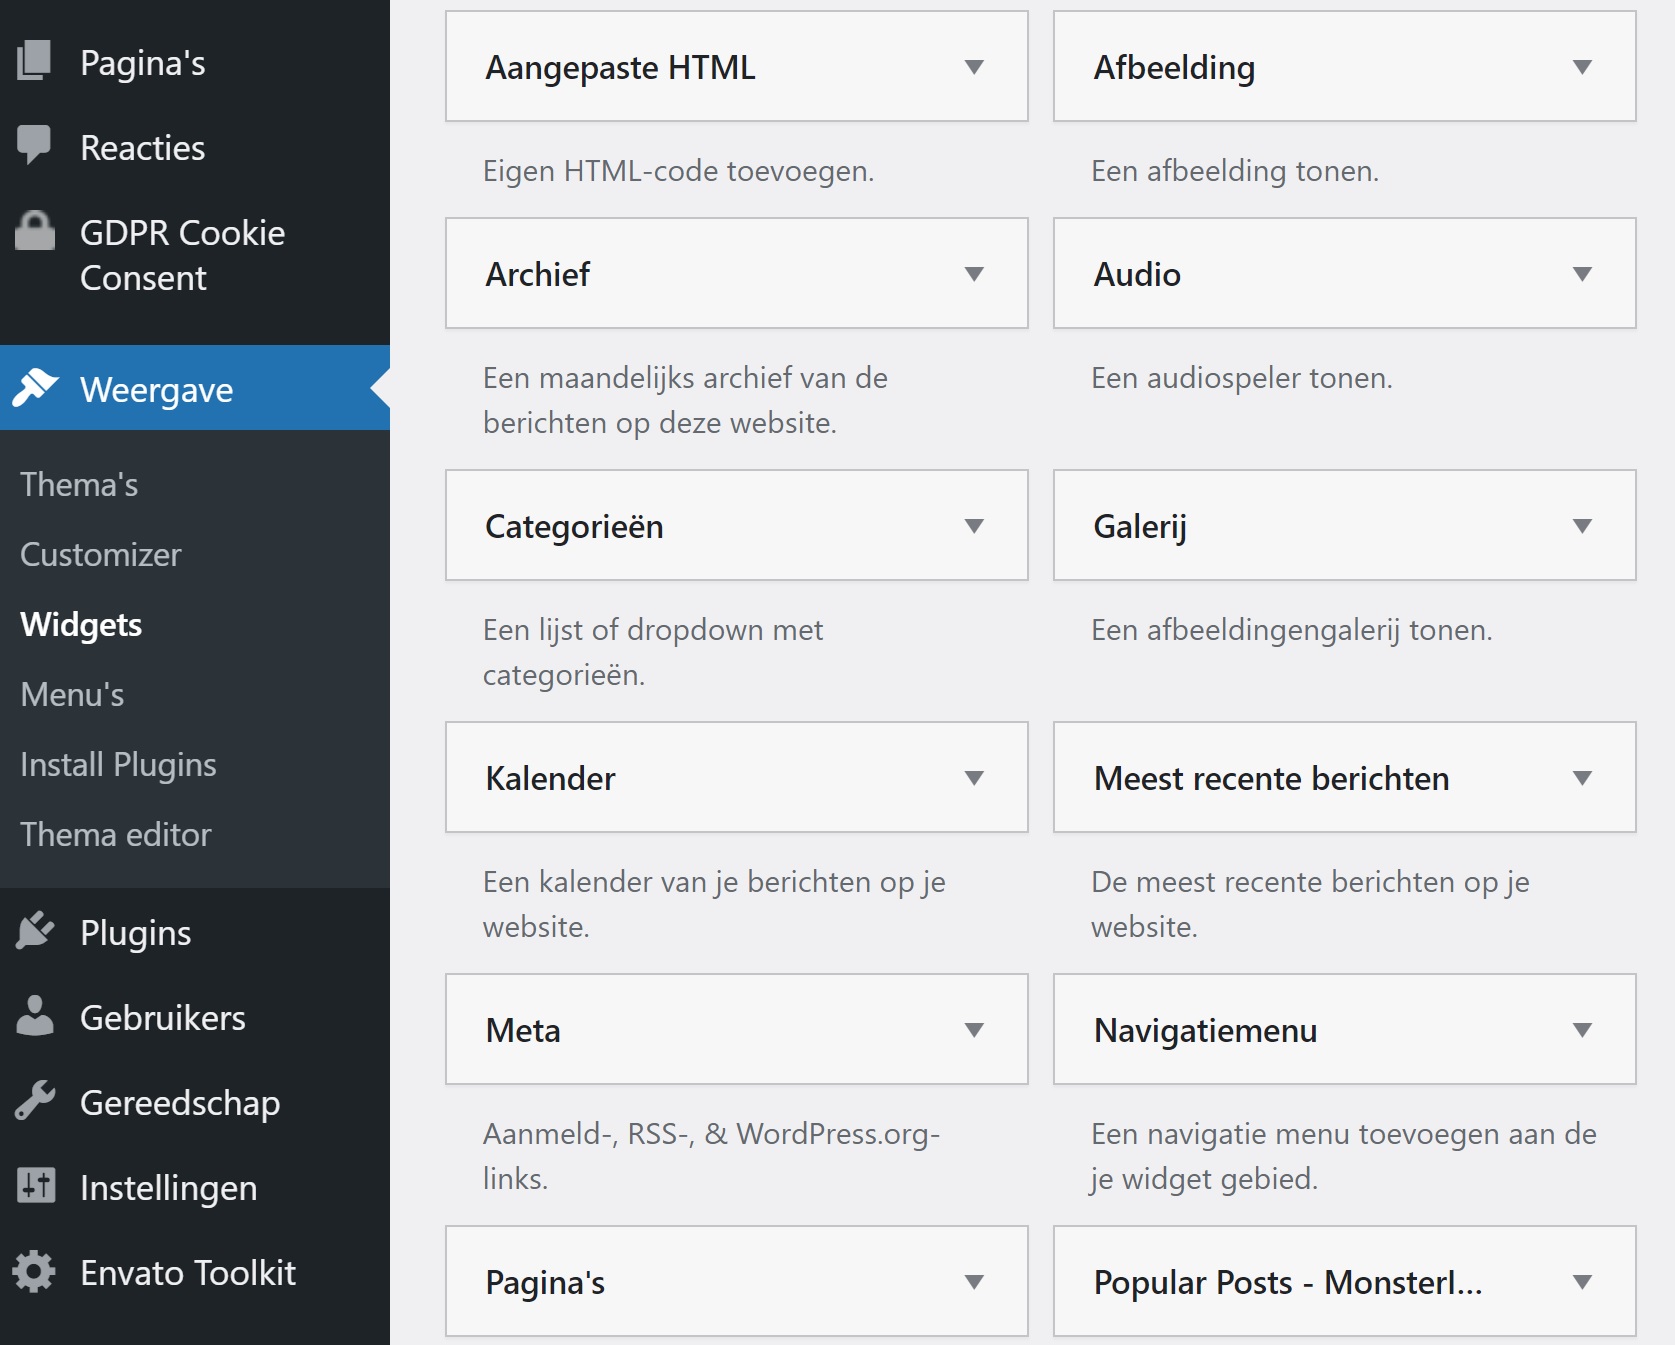Click the Plugins plug icon
Viewport: 1675px width, 1345px height.
[34, 931]
